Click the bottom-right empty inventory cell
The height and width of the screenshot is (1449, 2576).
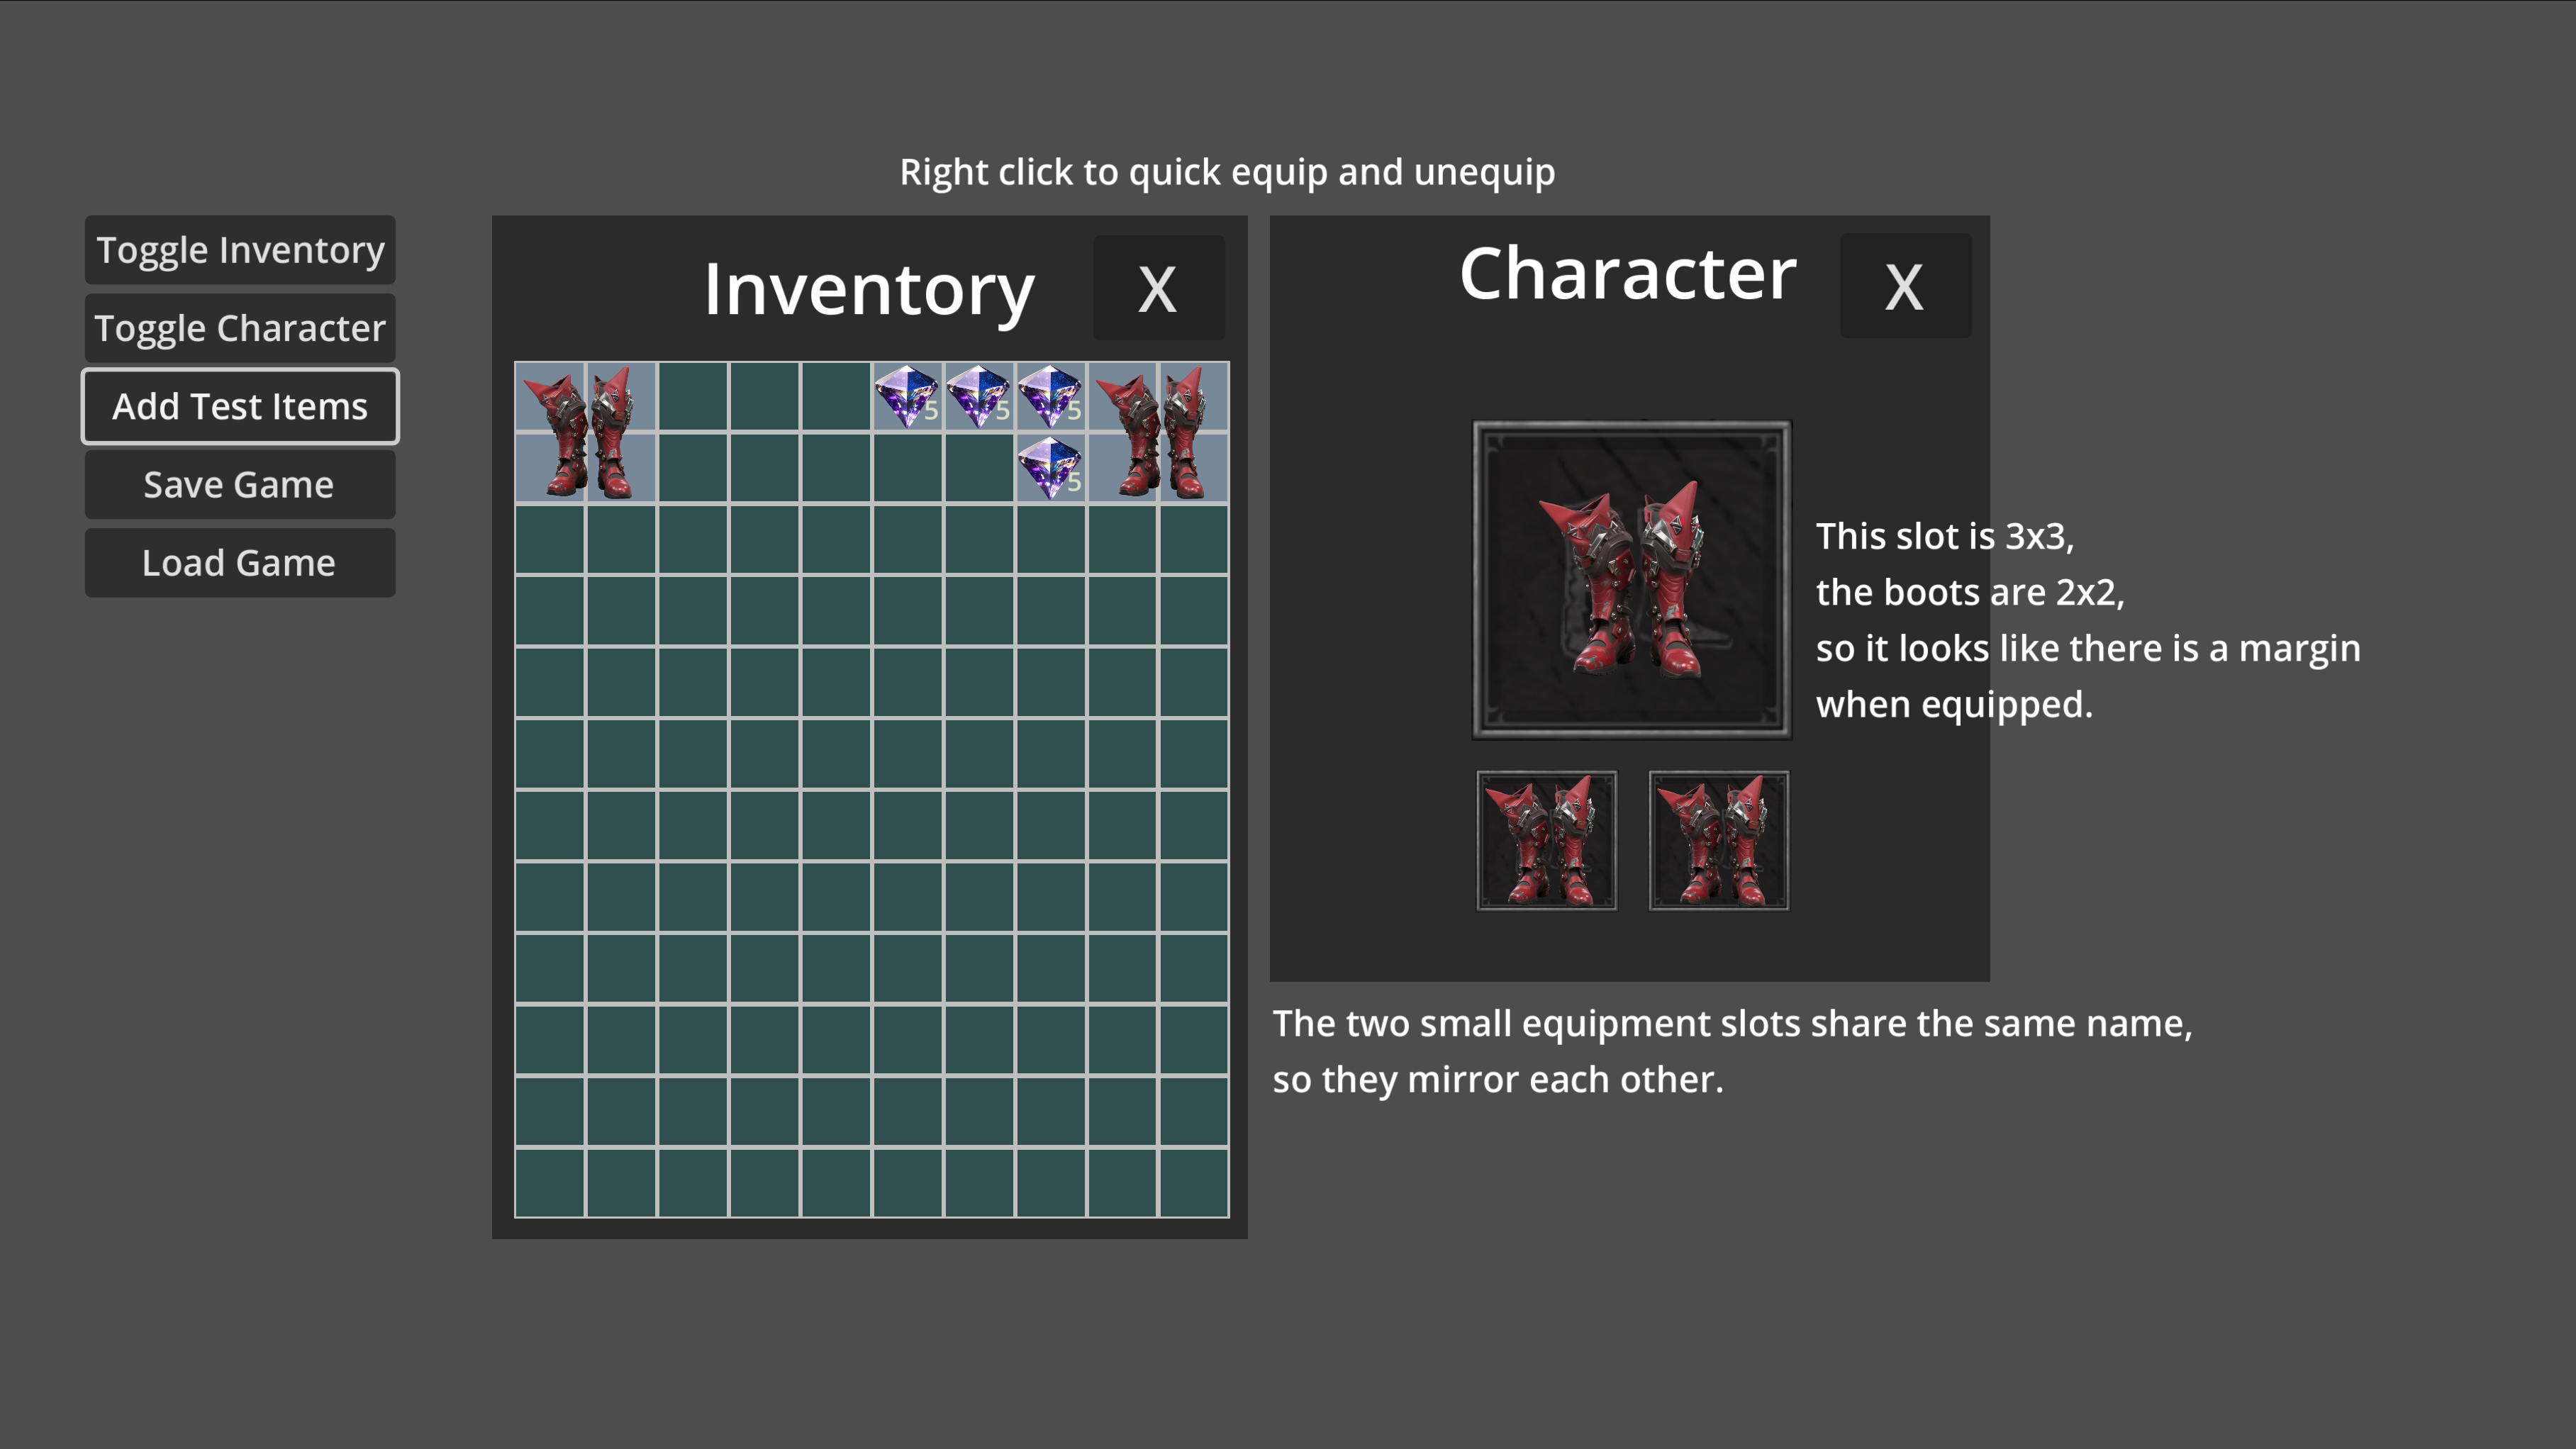pos(1193,1183)
